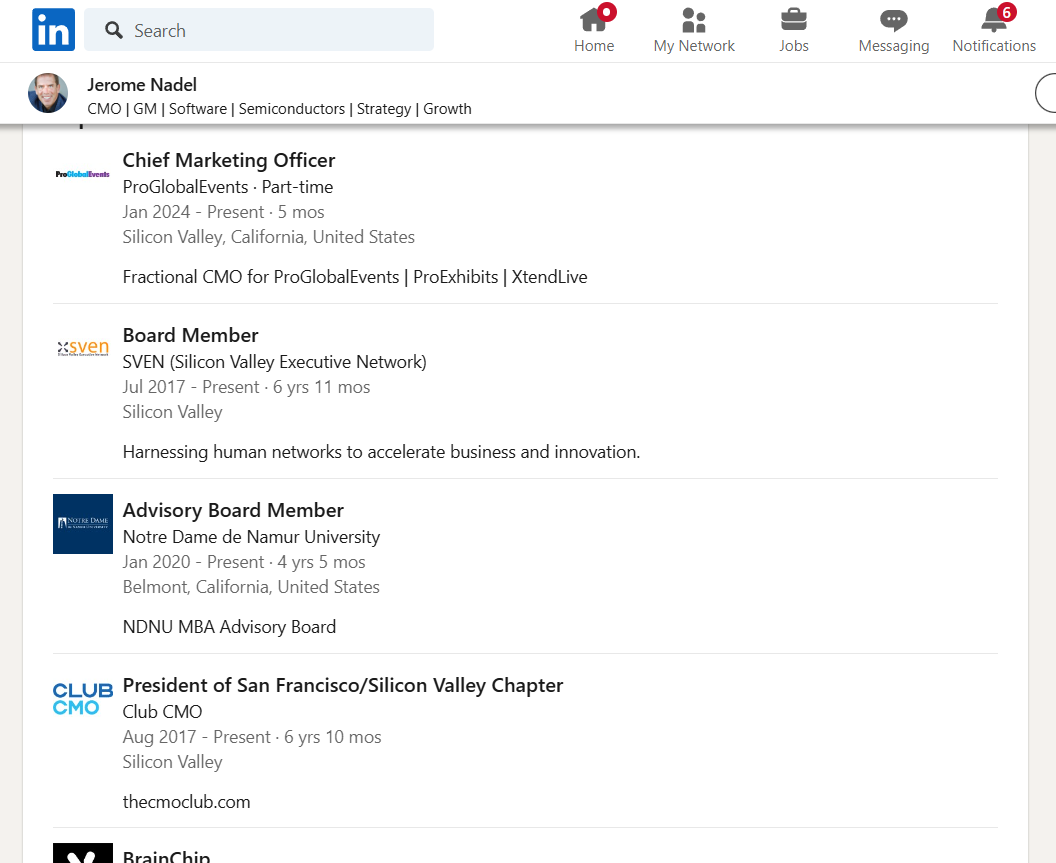Click the BrainChip logo at bottom
The height and width of the screenshot is (863, 1056).
83,853
